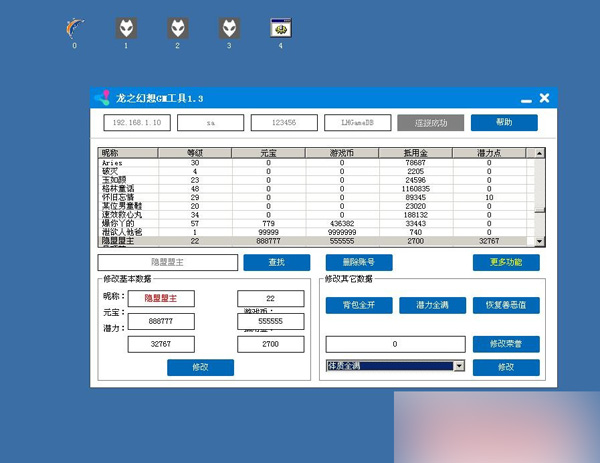The height and width of the screenshot is (463, 600).
Task: Click the grey 连接成功 connect button
Action: (431, 123)
